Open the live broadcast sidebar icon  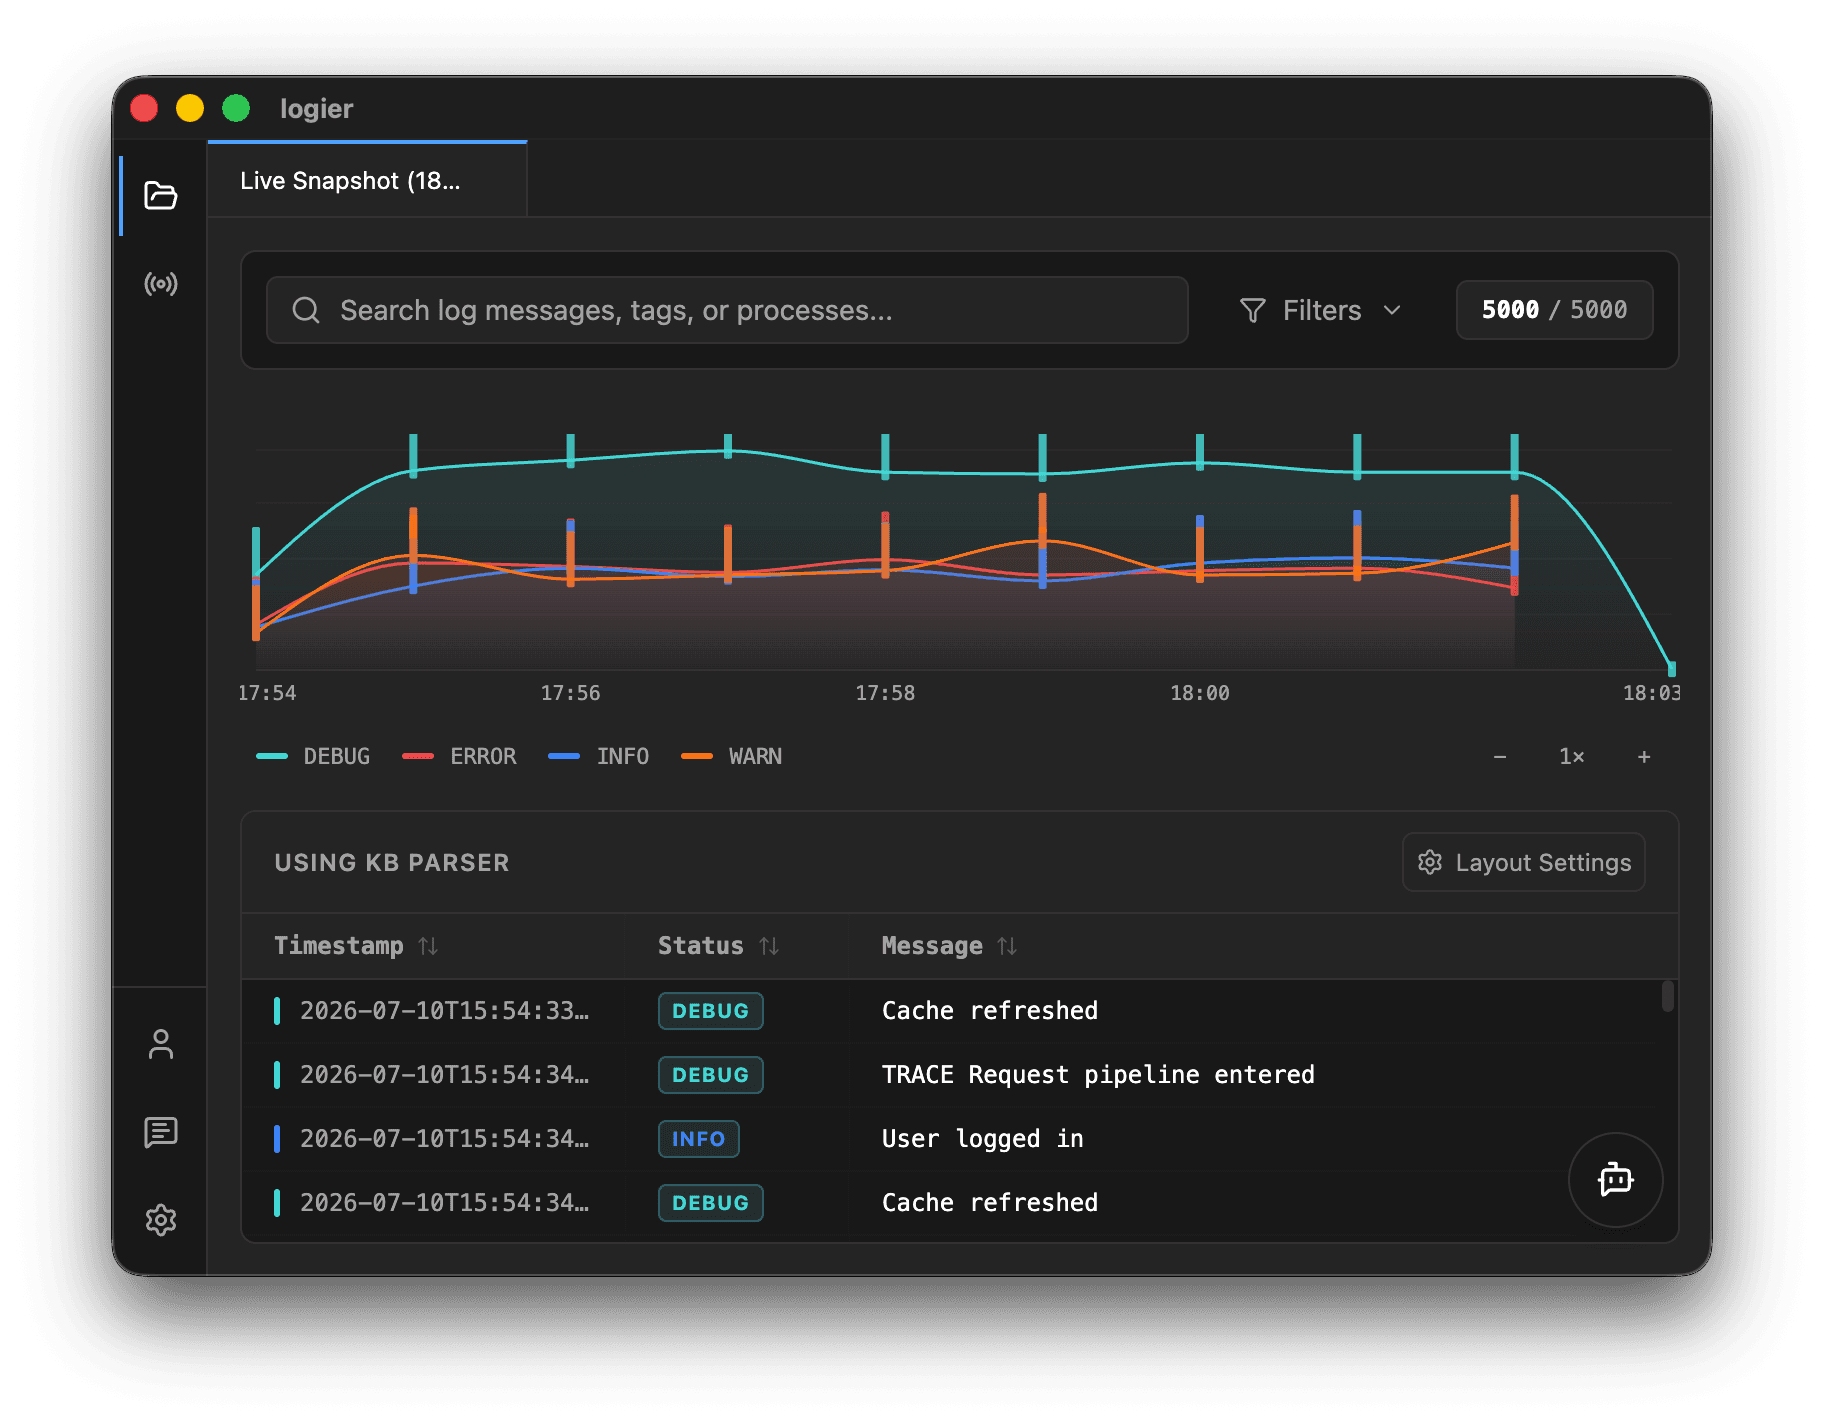point(161,284)
